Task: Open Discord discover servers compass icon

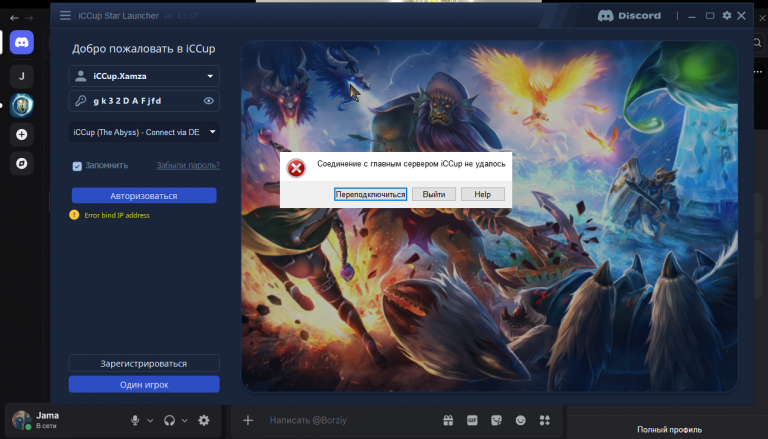Action: coord(22,163)
